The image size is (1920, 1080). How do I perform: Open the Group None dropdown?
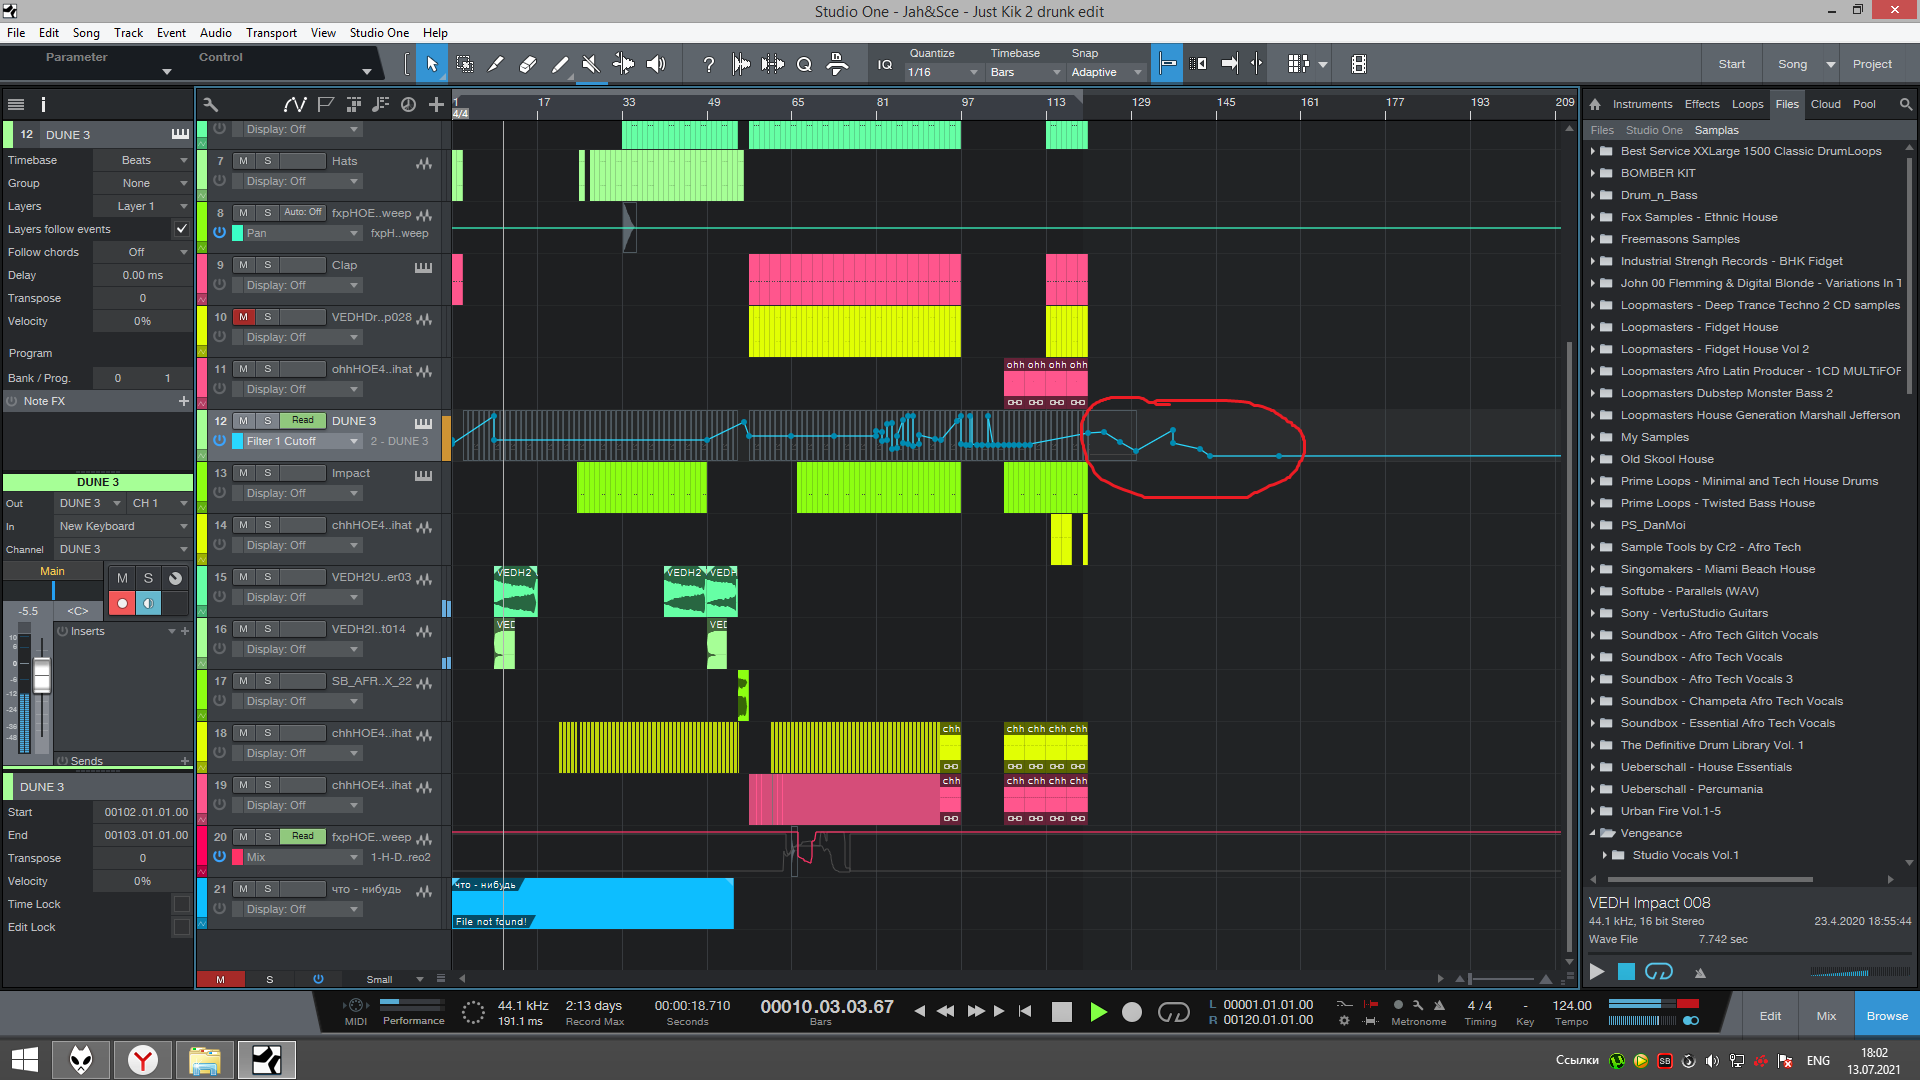[x=141, y=183]
